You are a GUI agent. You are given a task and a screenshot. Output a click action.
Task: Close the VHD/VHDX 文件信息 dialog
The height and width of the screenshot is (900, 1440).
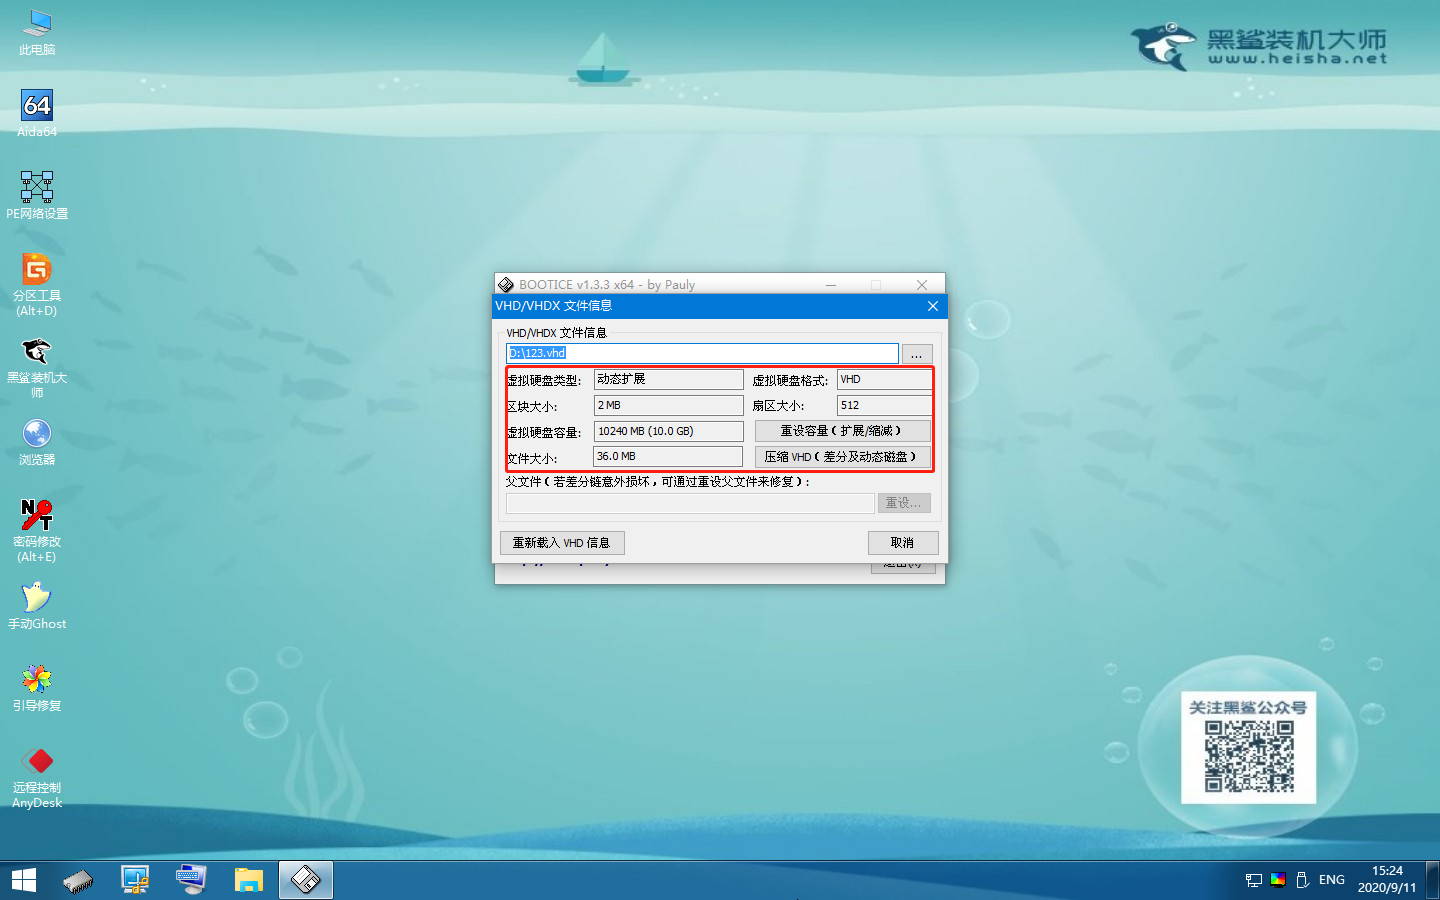tap(932, 306)
